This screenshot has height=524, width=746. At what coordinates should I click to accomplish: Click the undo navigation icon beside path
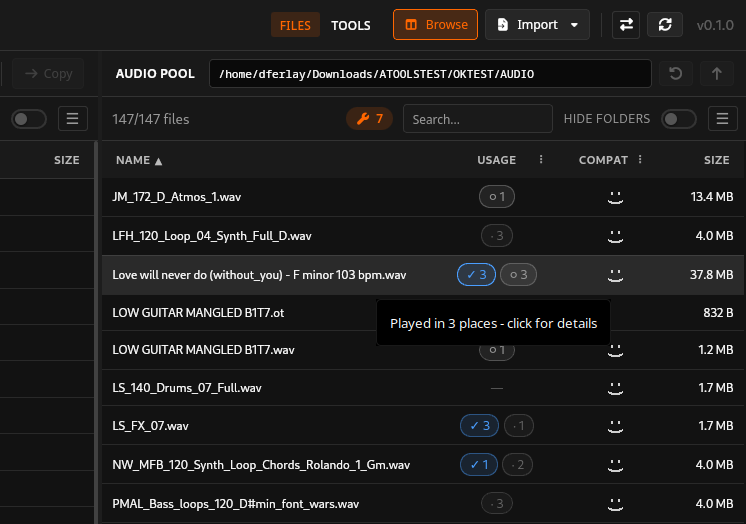676,74
